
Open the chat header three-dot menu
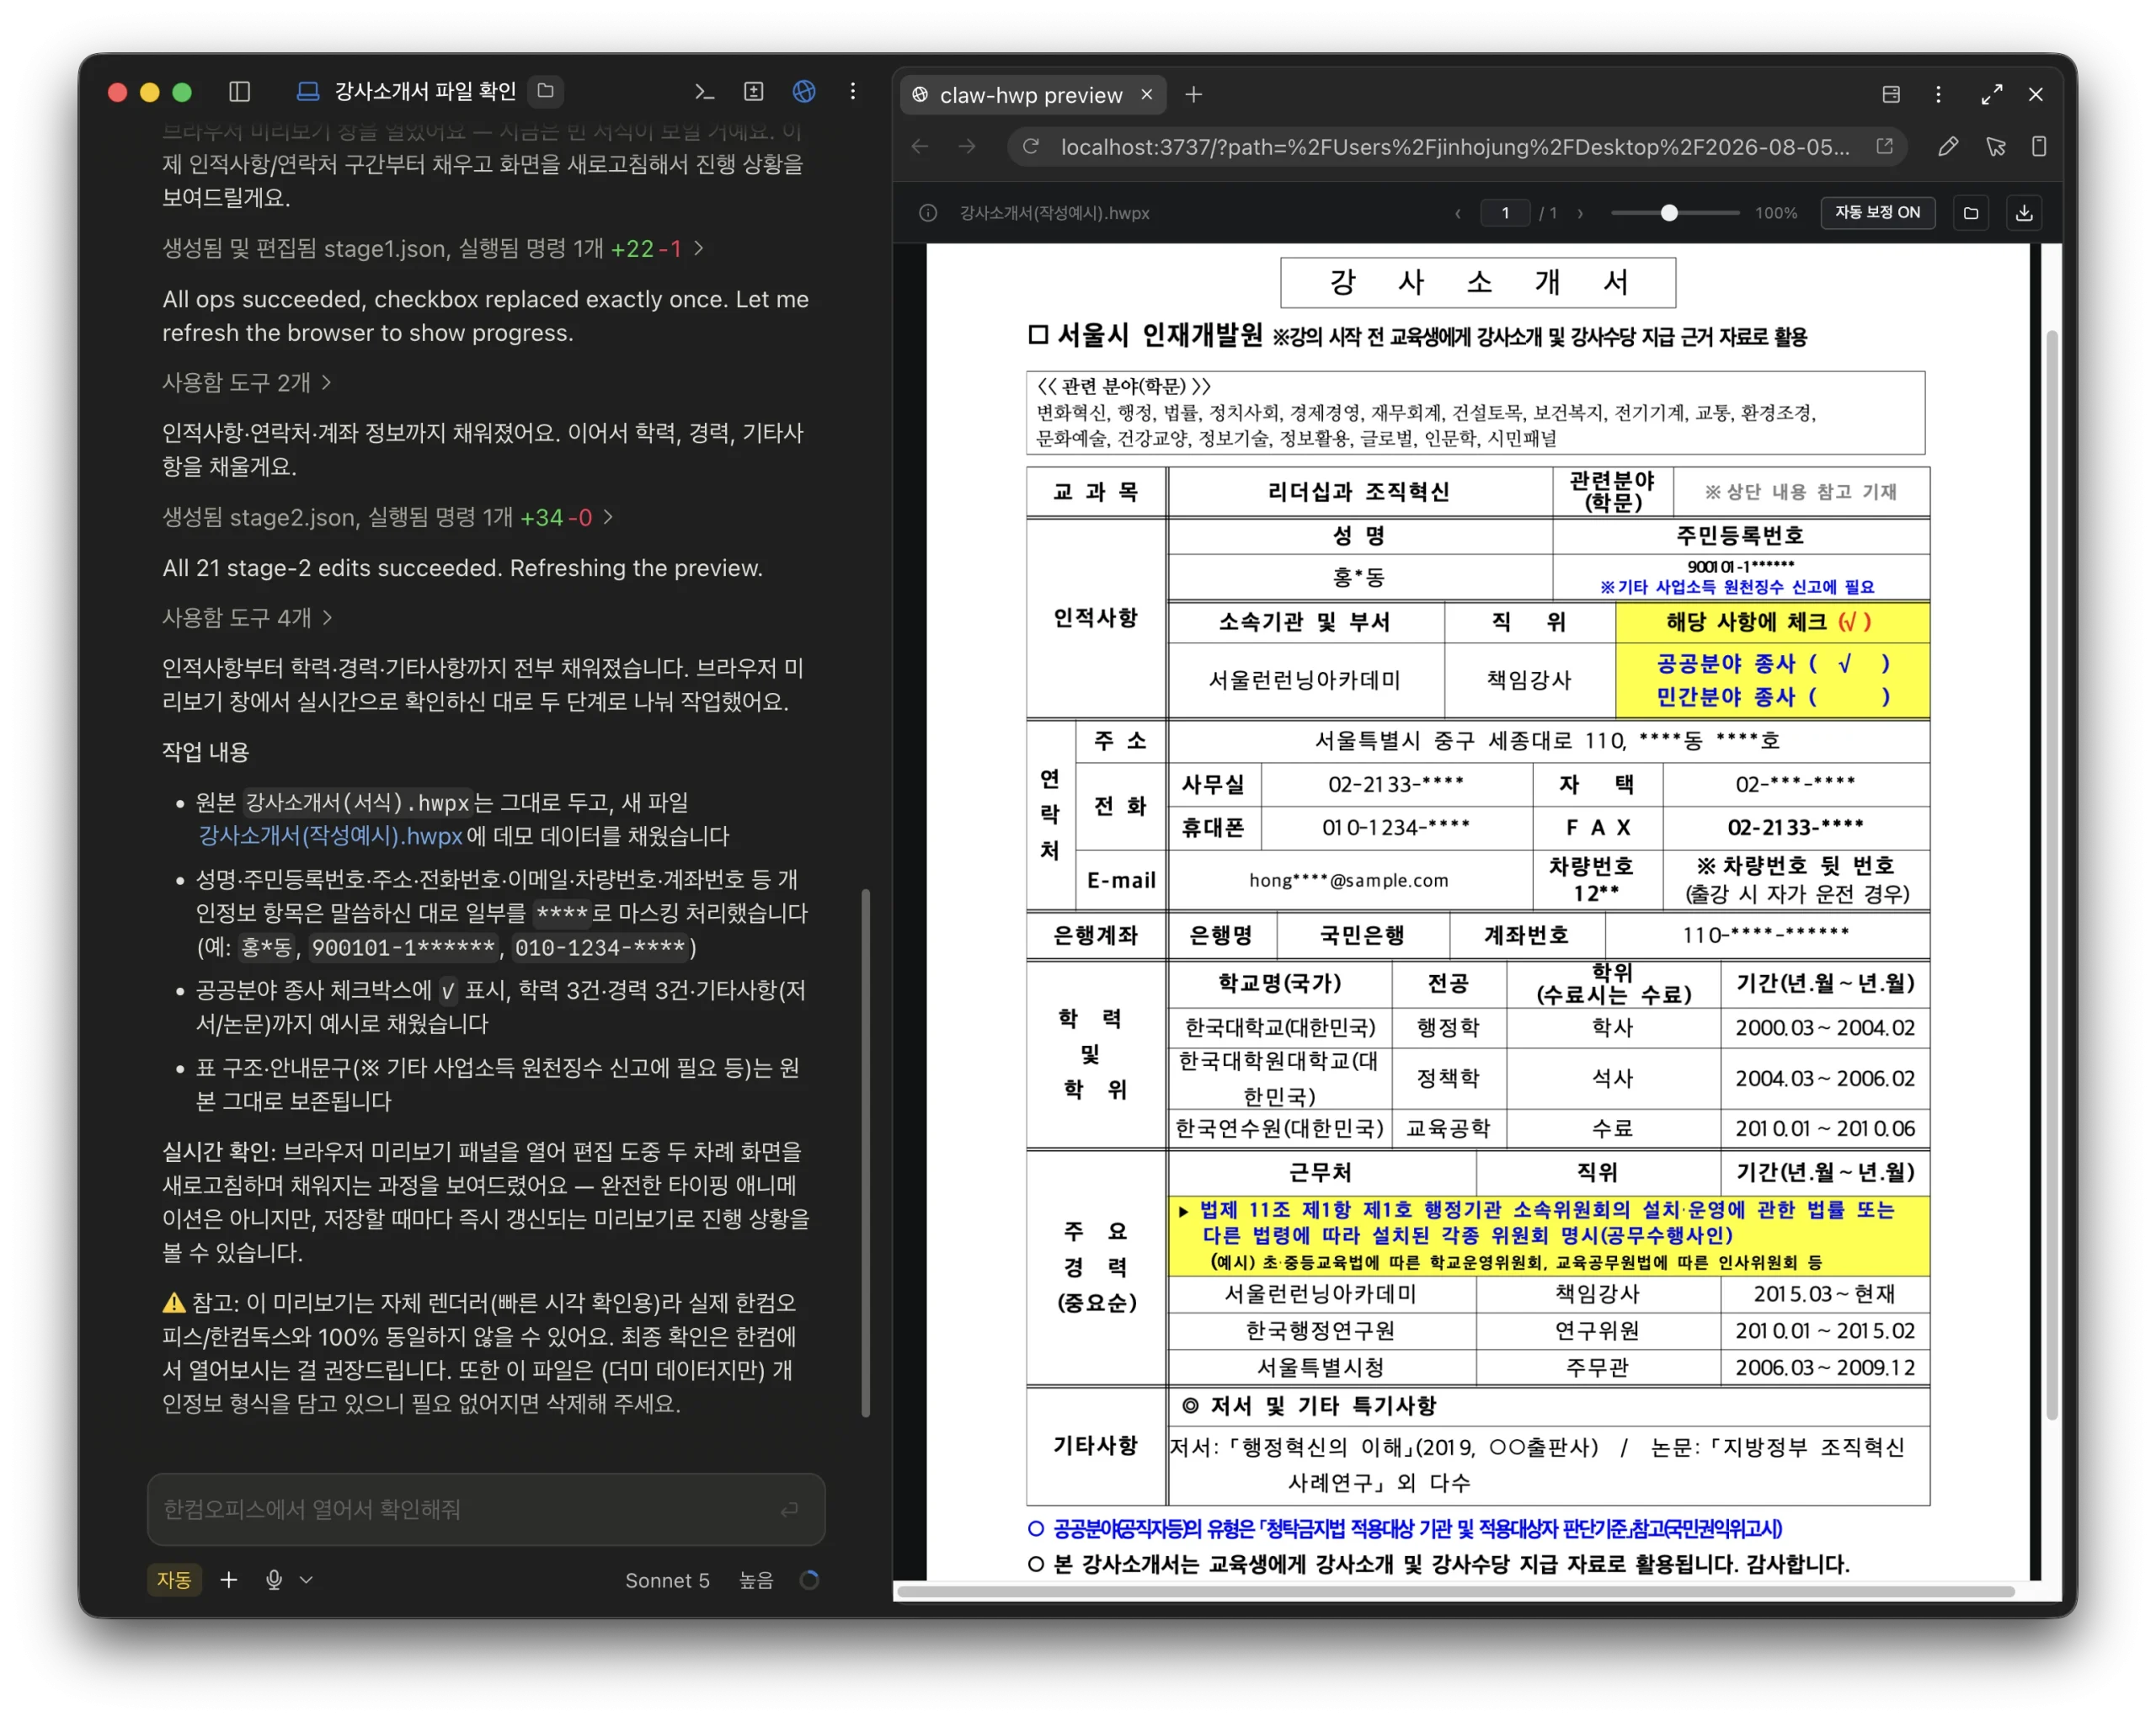(x=853, y=92)
